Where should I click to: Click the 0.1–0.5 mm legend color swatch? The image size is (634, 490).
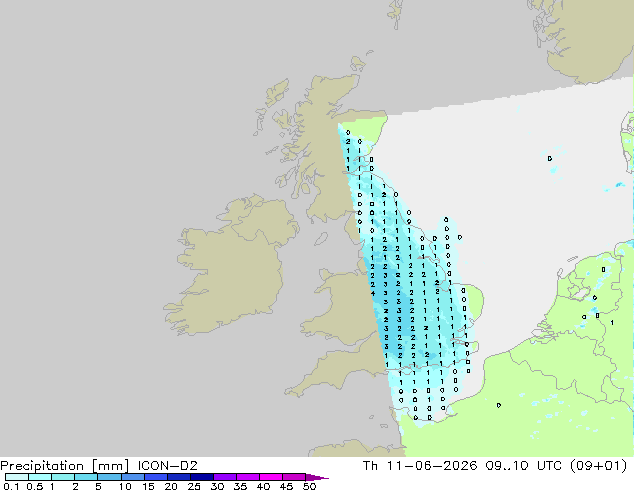[x=17, y=477]
